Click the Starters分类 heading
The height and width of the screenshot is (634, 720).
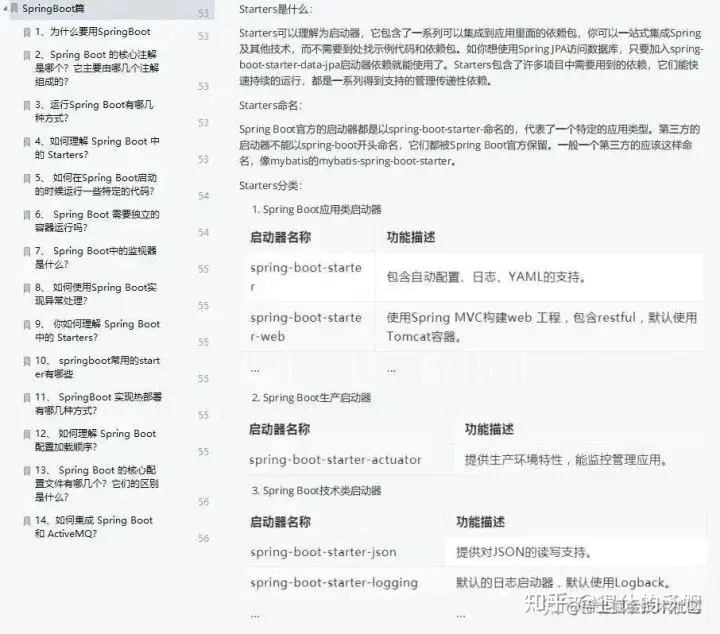pos(270,186)
